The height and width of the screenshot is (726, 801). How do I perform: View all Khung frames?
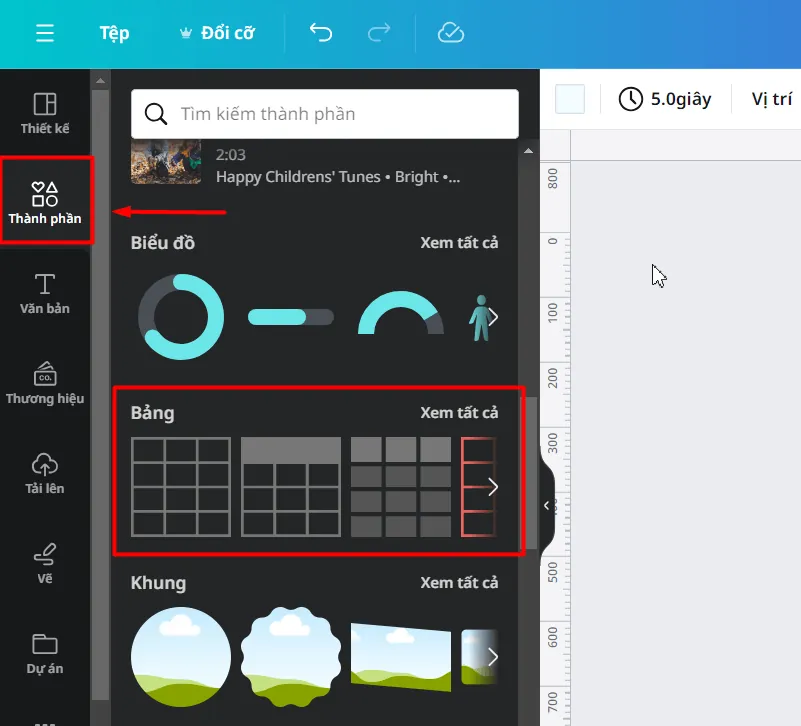pyautogui.click(x=459, y=583)
